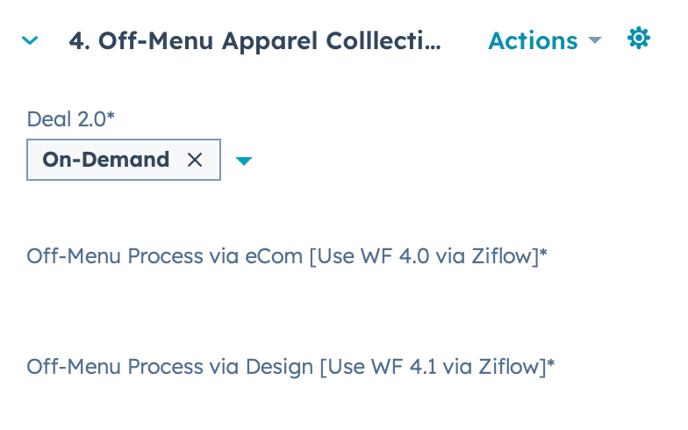
Task: Expand Deal 2.0 options using teal triangle
Action: [243, 161]
